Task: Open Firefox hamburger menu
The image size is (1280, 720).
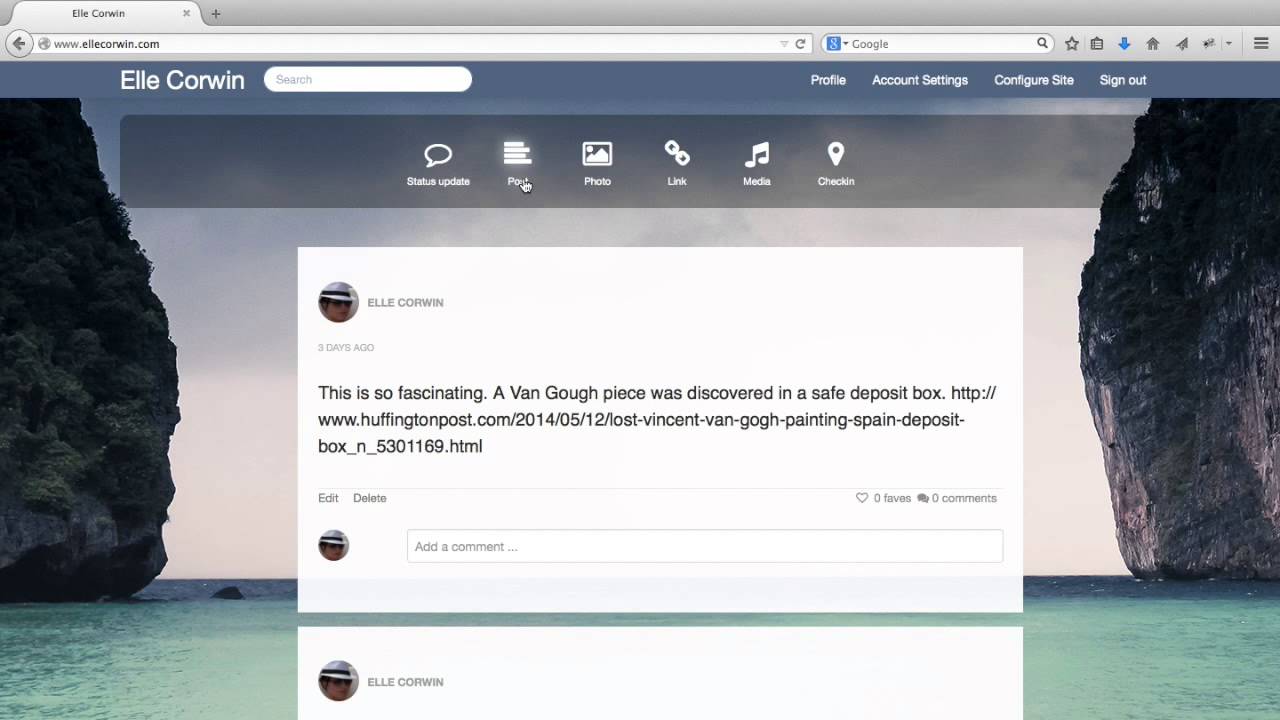Action: 1261,44
